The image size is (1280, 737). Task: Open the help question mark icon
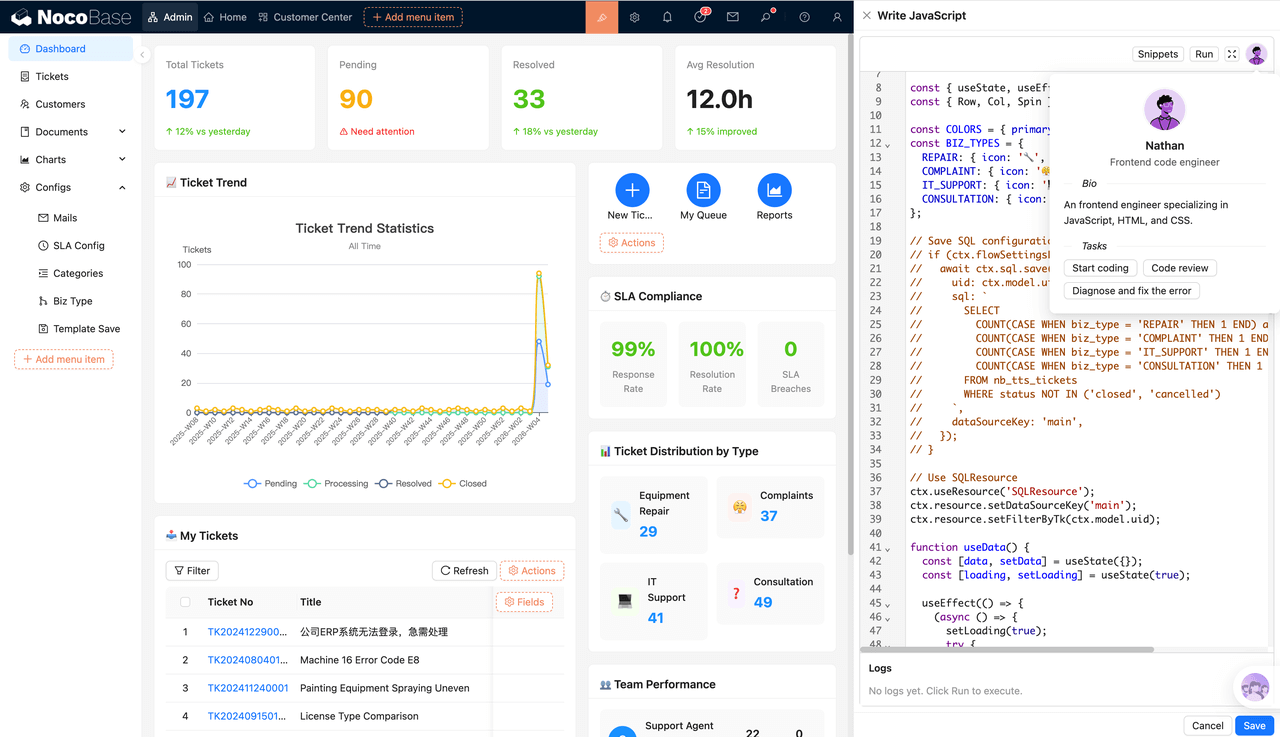coord(804,17)
